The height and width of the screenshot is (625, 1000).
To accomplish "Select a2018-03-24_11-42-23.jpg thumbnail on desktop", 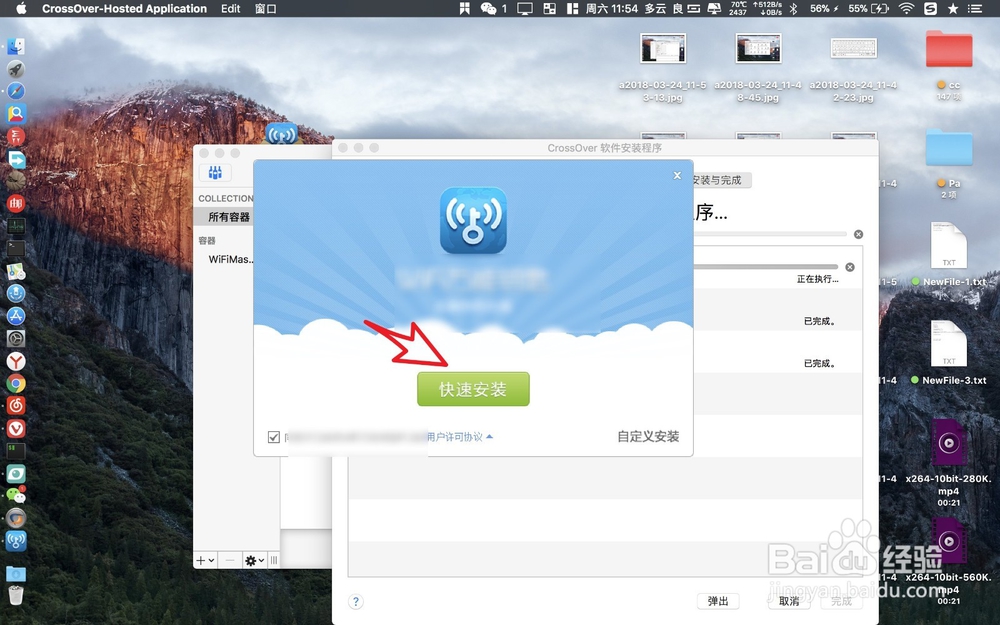I will pyautogui.click(x=854, y=48).
